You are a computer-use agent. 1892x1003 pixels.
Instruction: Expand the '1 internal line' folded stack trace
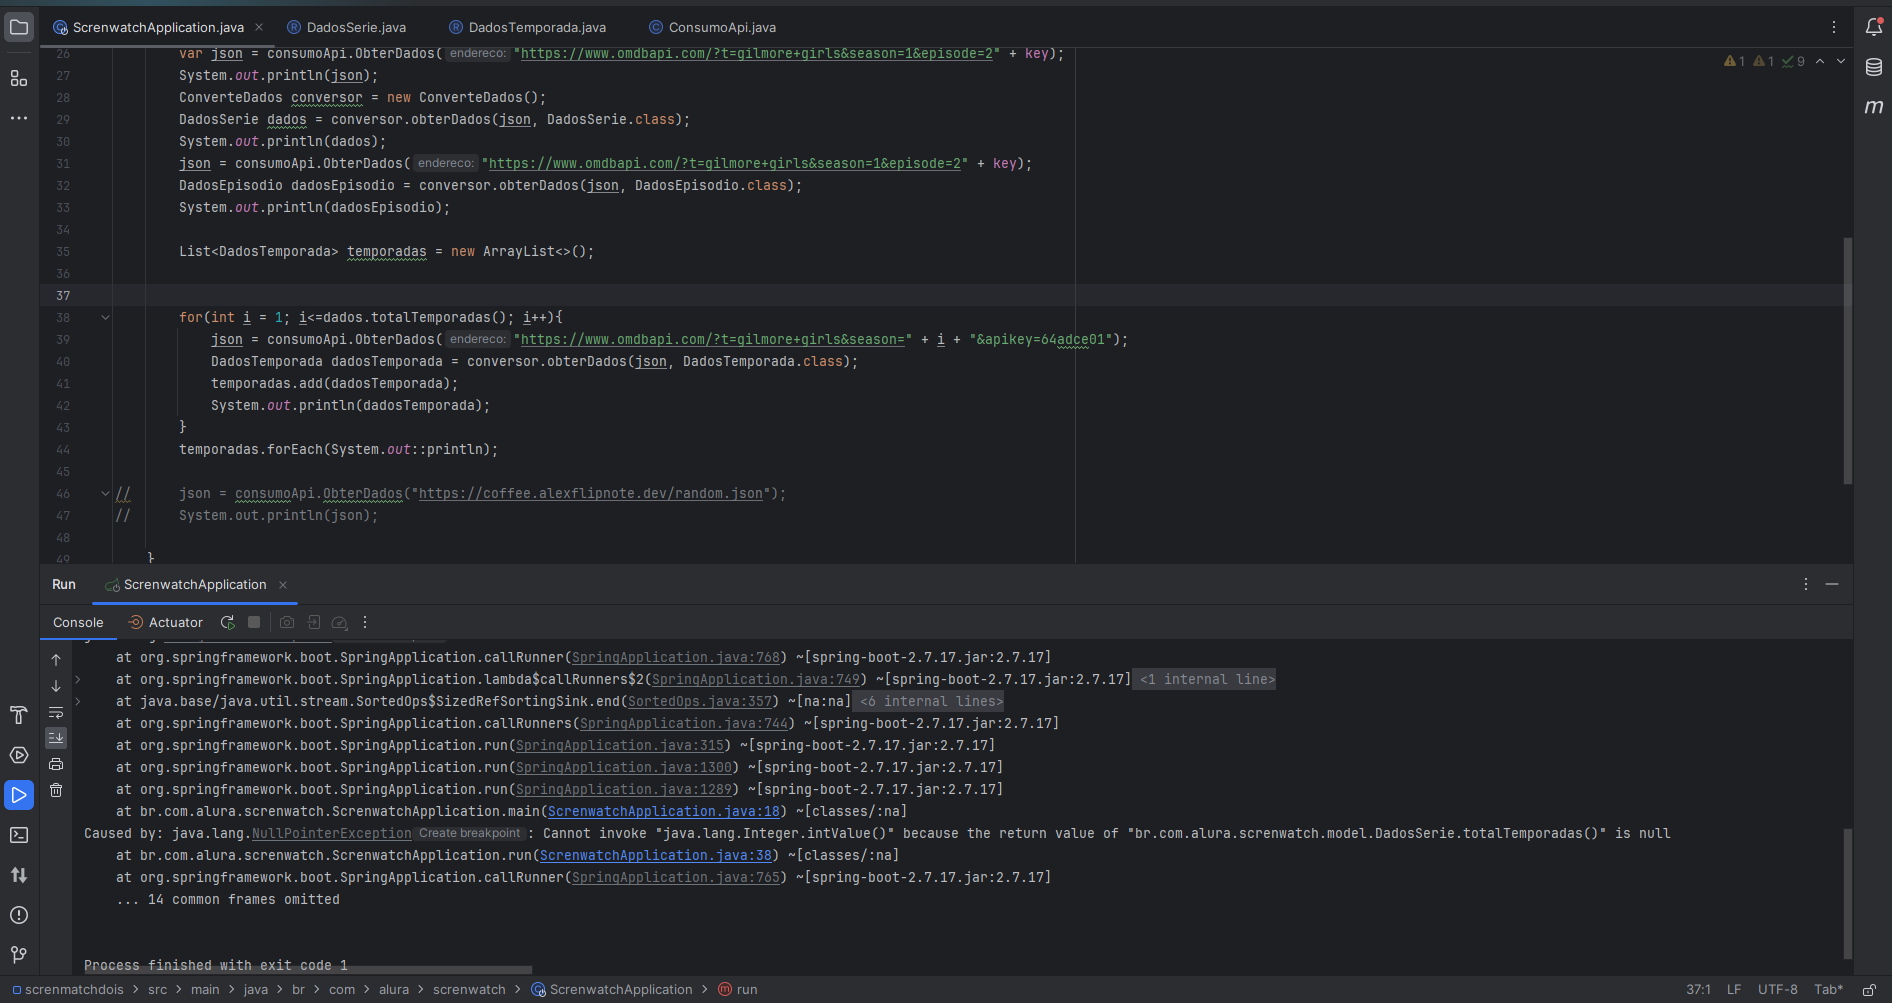coord(1207,680)
